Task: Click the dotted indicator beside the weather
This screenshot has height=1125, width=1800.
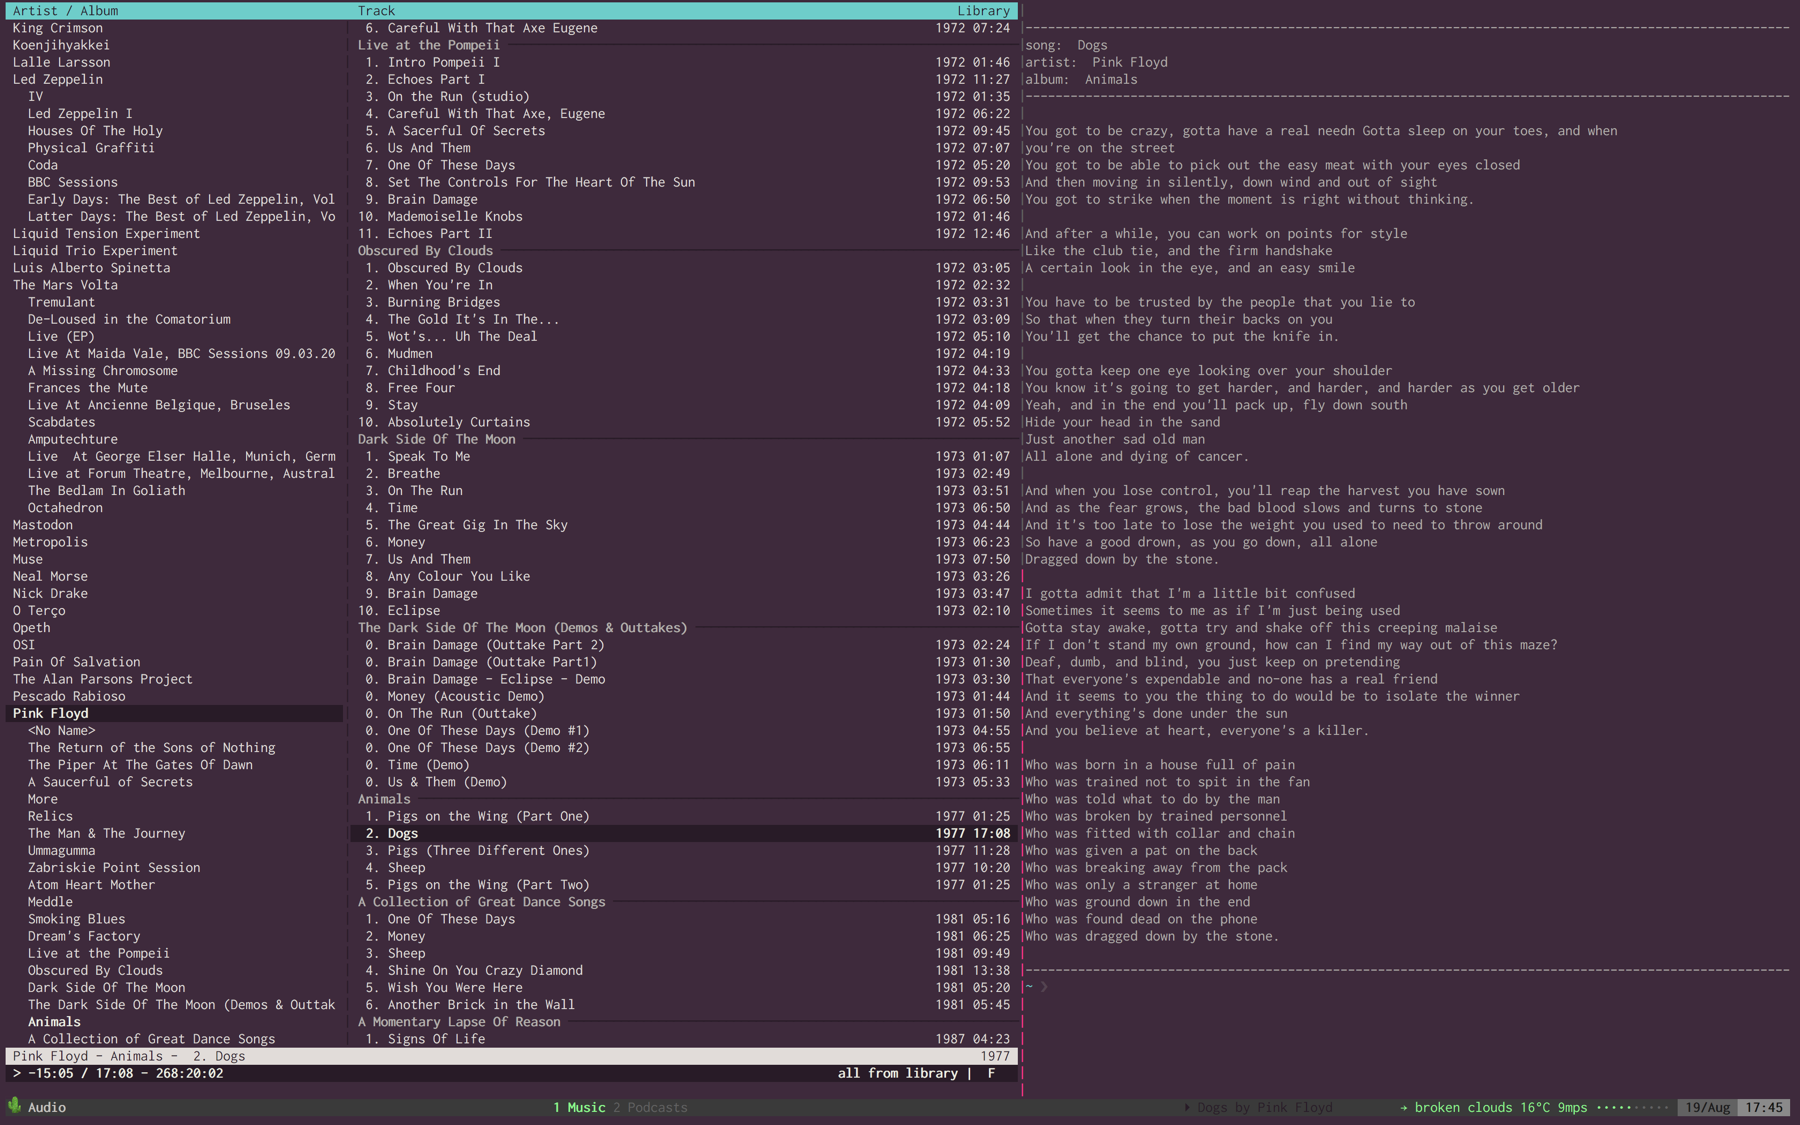Action: point(1632,1107)
